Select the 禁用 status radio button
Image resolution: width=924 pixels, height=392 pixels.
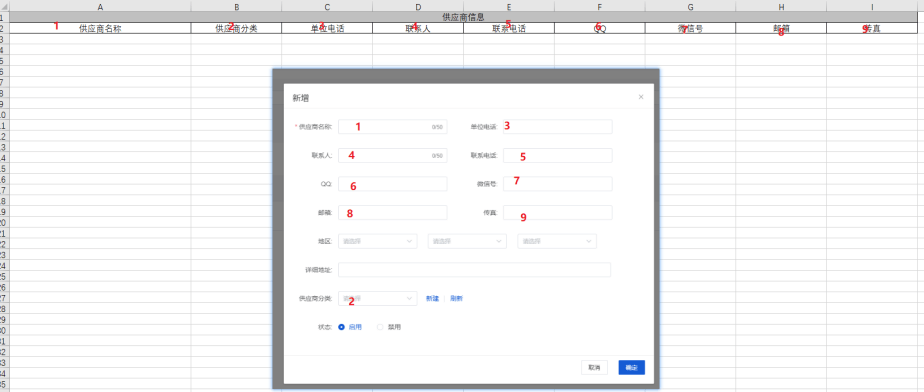click(380, 327)
